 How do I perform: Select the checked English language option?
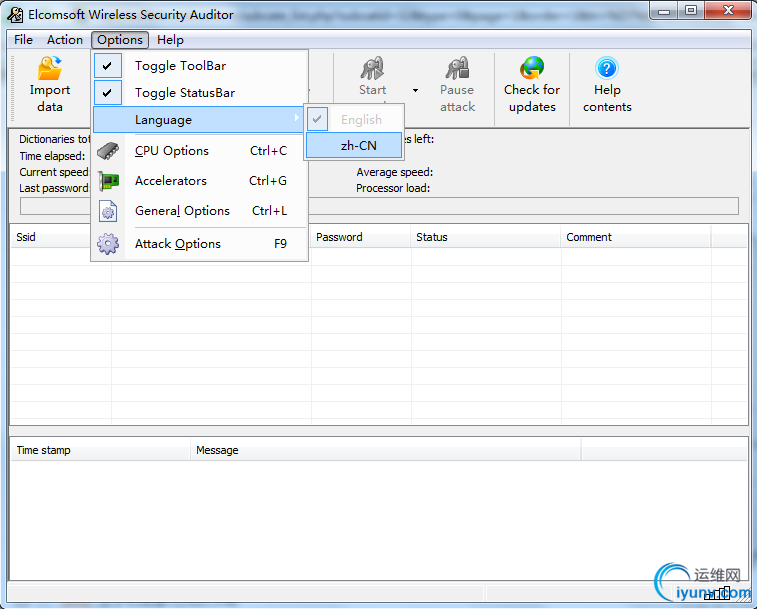tap(354, 119)
